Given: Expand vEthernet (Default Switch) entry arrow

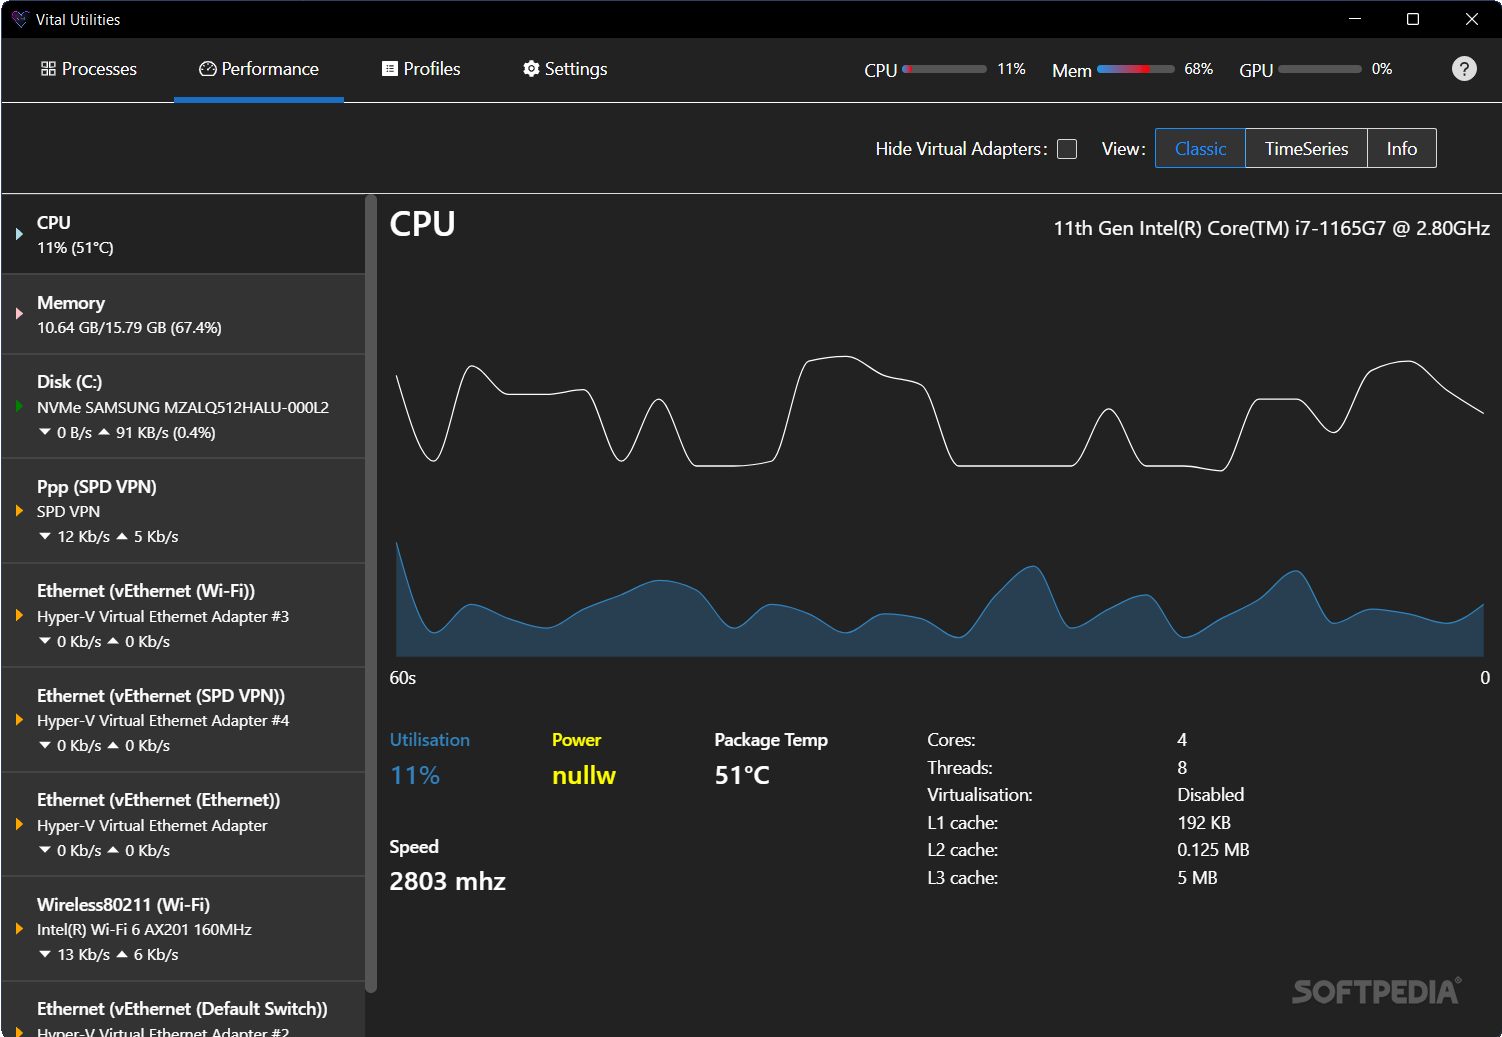Looking at the screenshot, I should pyautogui.click(x=19, y=1031).
